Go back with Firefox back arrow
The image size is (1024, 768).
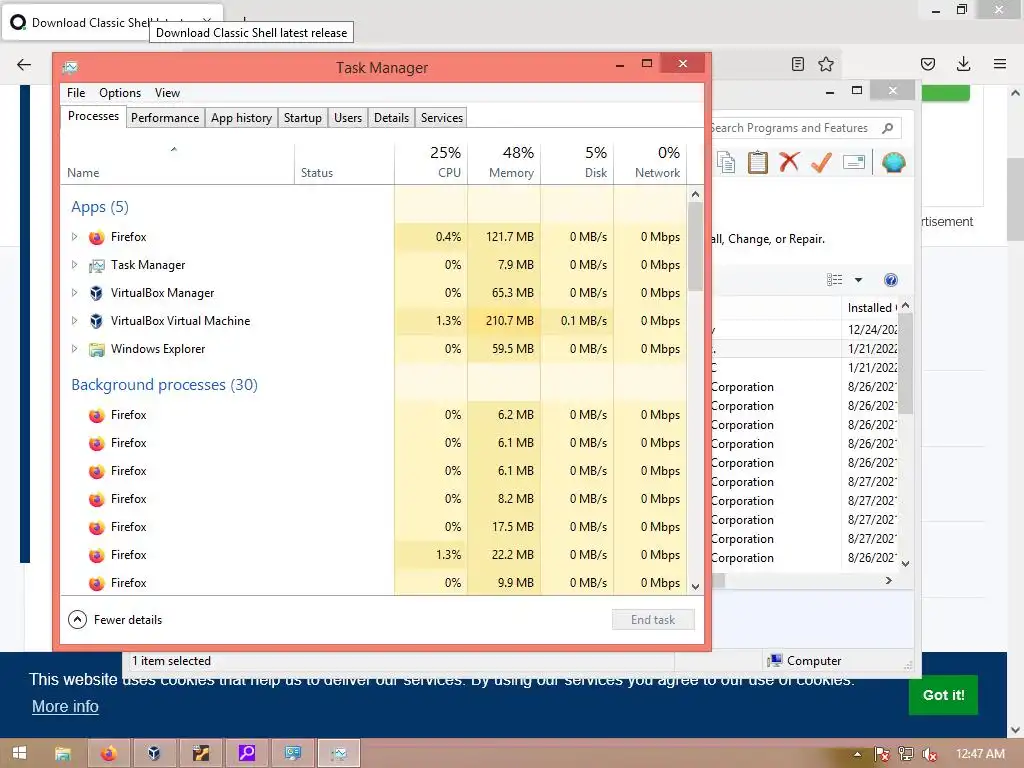pyautogui.click(x=24, y=64)
